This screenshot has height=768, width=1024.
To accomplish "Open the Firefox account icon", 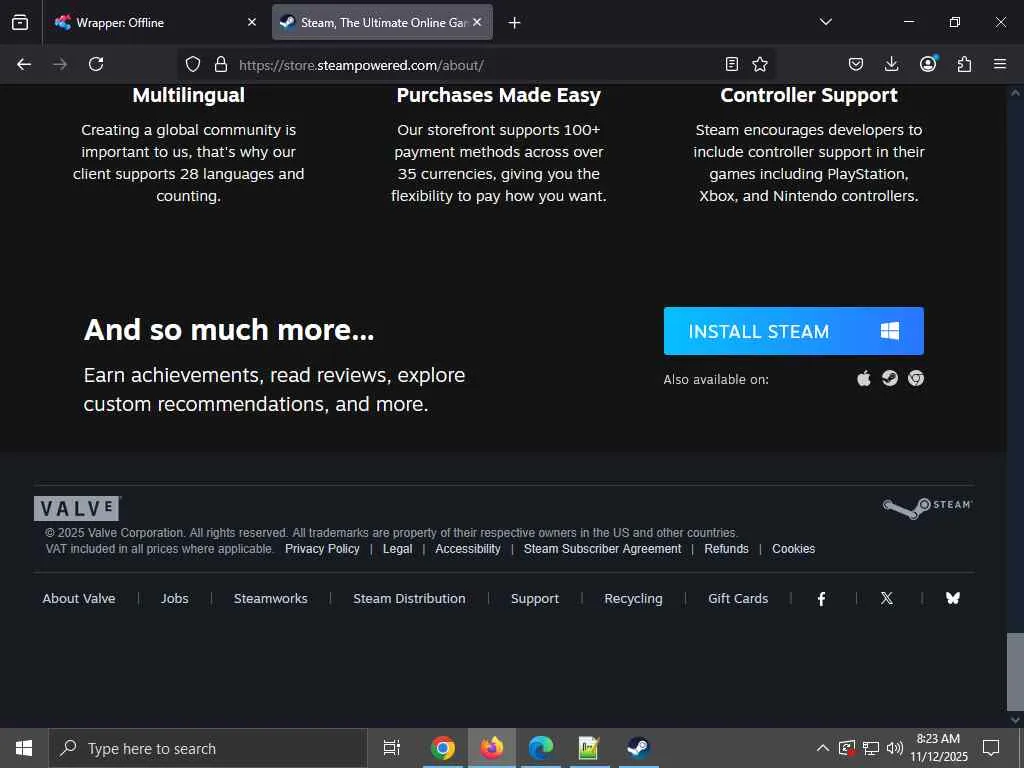I will pyautogui.click(x=928, y=63).
